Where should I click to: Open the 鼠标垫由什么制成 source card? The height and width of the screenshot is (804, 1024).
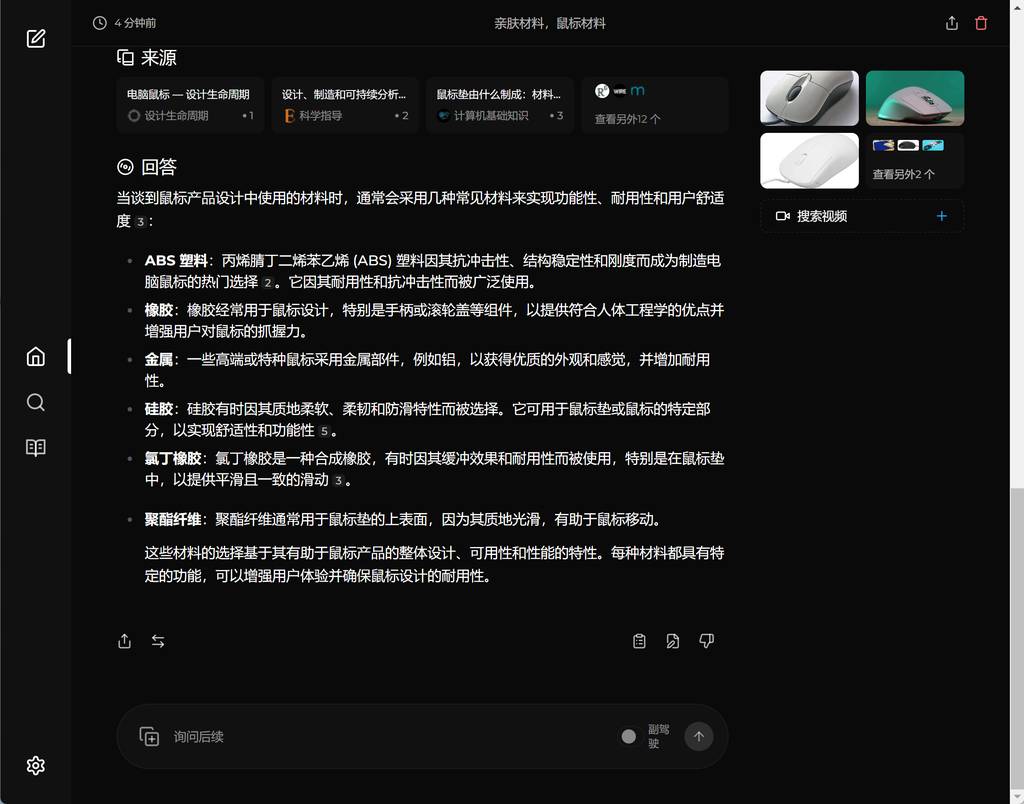click(499, 105)
